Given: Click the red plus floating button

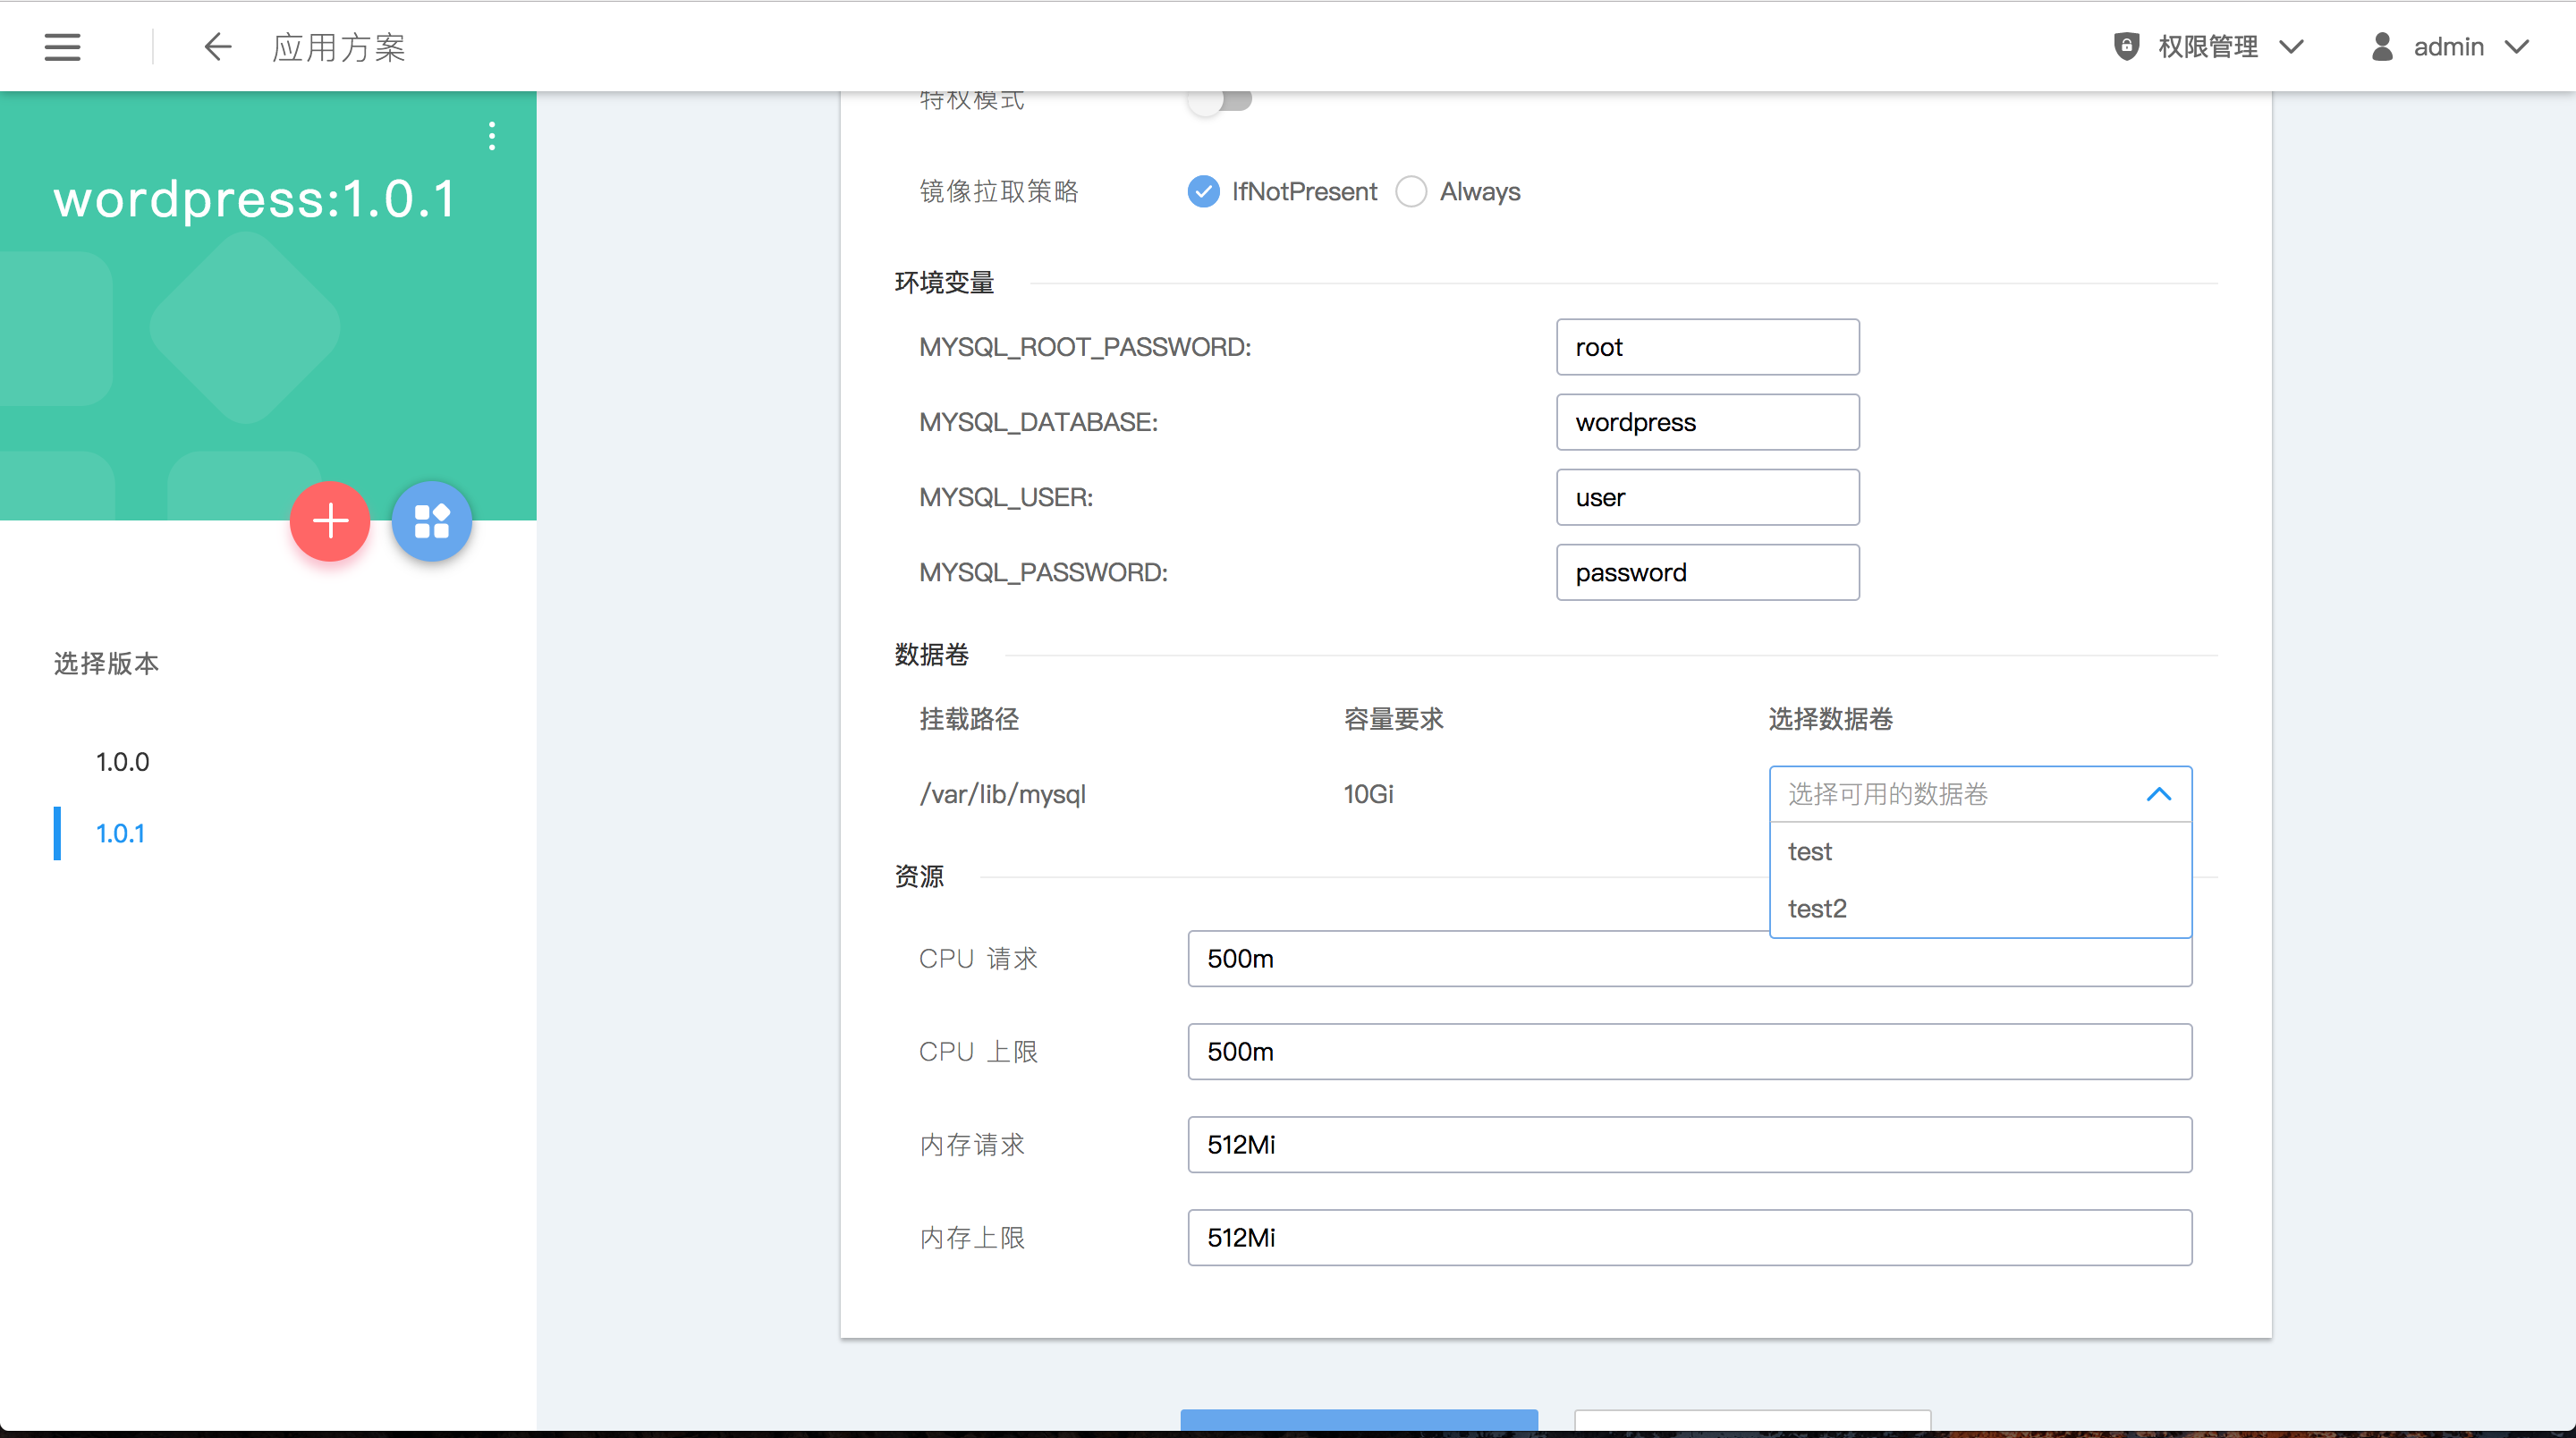Looking at the screenshot, I should click(330, 521).
